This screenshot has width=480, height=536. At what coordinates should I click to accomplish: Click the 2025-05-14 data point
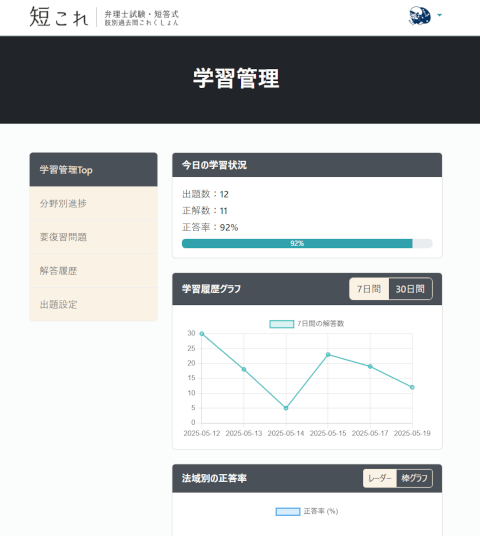pyautogui.click(x=286, y=408)
